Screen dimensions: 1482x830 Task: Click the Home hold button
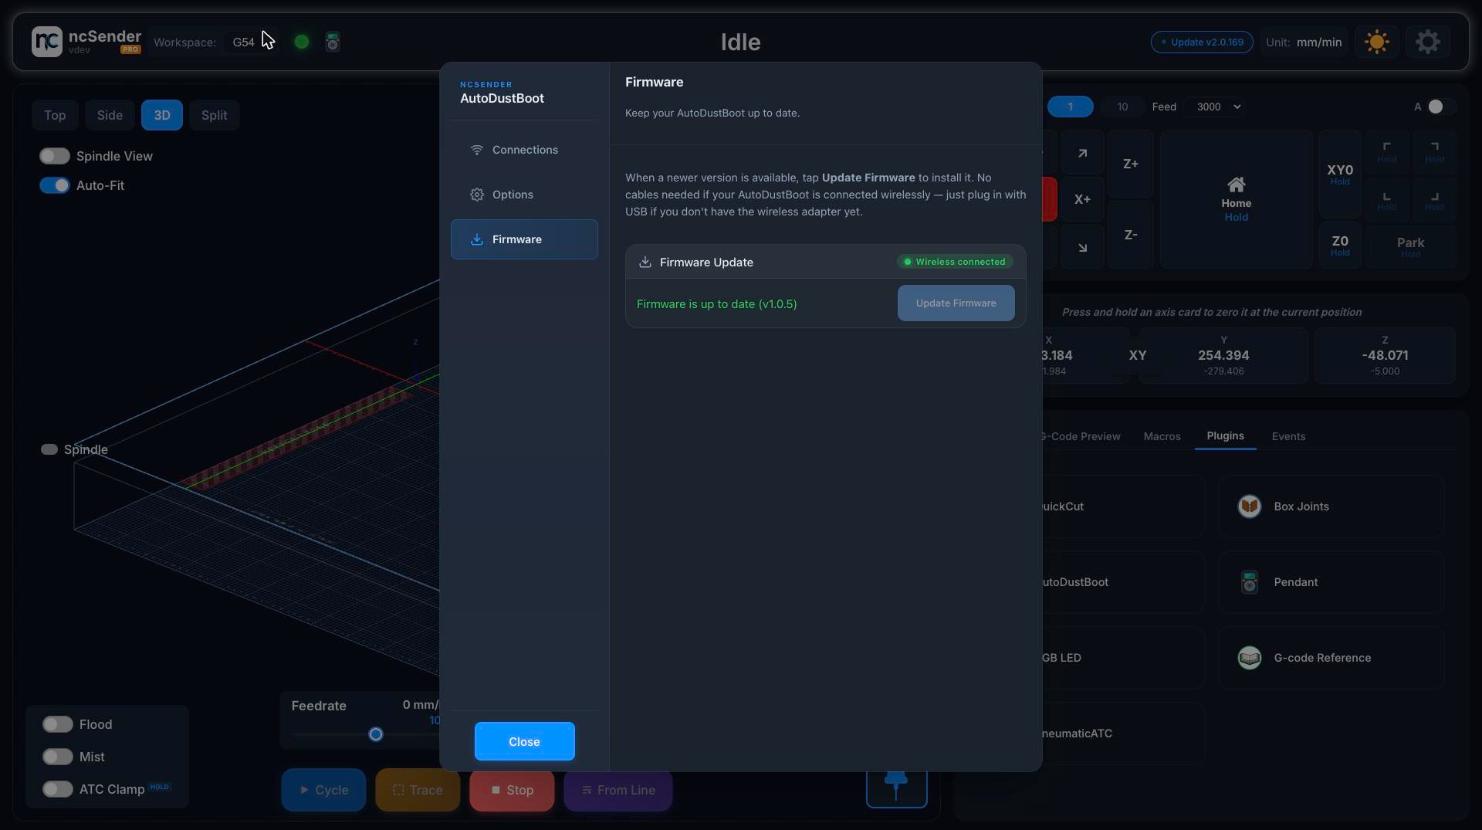coord(1236,199)
